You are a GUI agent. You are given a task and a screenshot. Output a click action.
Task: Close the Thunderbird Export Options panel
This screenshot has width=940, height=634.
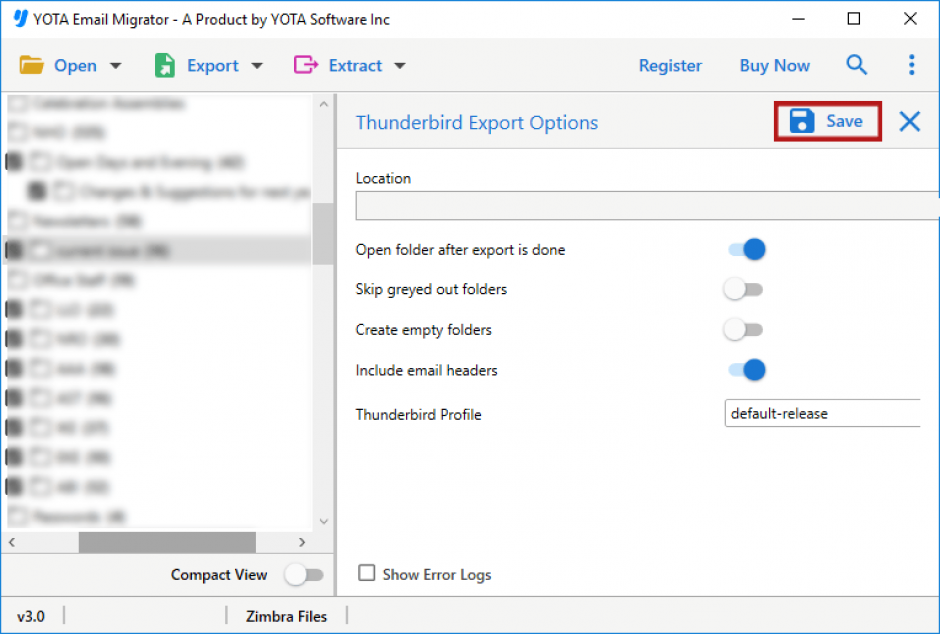(909, 122)
